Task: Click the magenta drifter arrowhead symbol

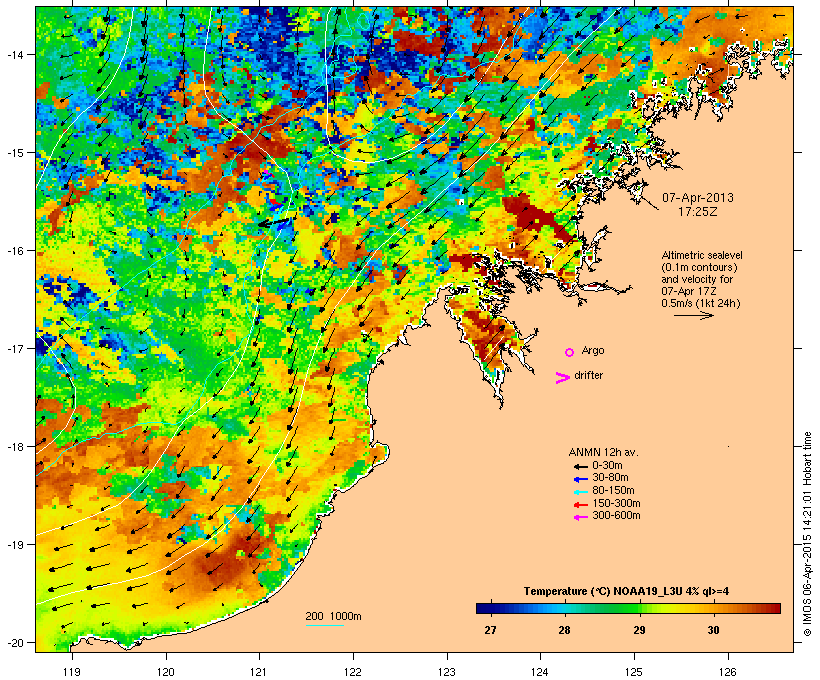Action: point(563,378)
